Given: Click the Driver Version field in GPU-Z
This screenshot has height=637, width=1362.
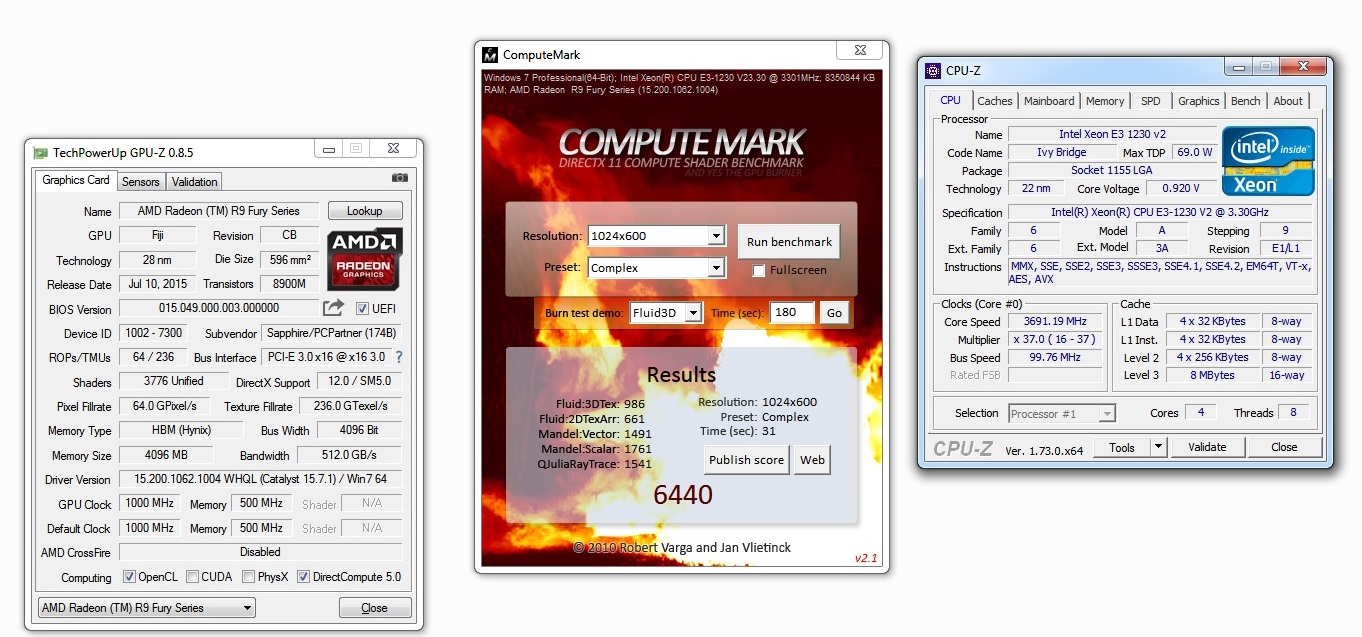Looking at the screenshot, I should [261, 480].
